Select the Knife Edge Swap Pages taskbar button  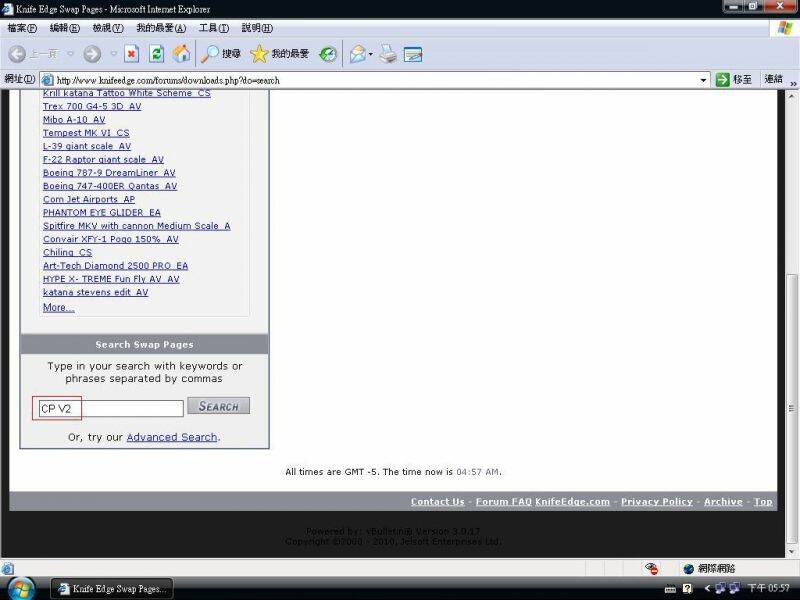coord(112,588)
